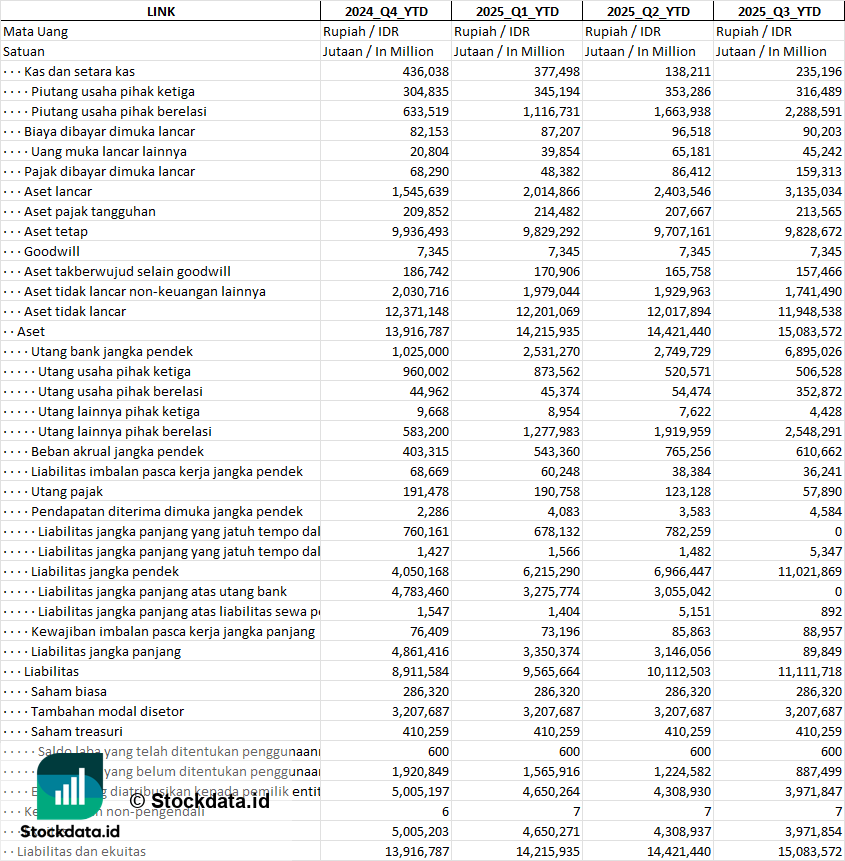Image resolution: width=845 pixels, height=861 pixels.
Task: Click Aset tetap value 9,936,493
Action: (420, 232)
